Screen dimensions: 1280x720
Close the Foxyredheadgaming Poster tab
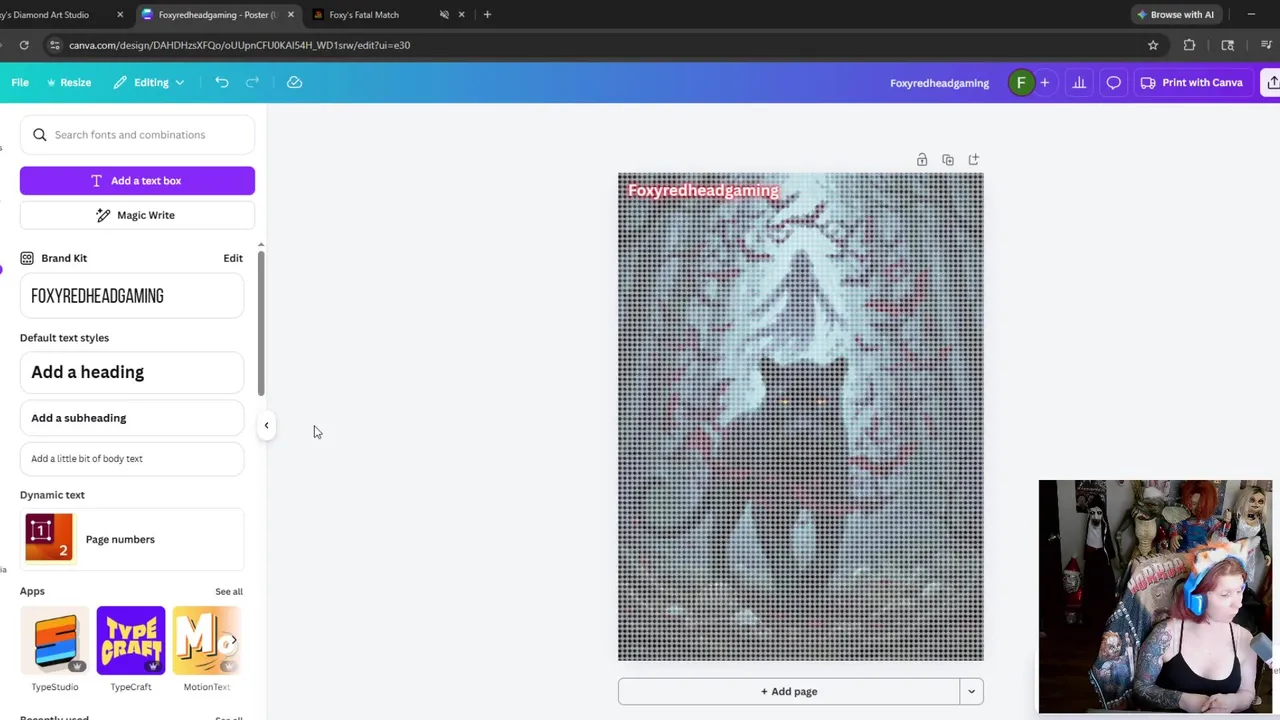pos(290,15)
